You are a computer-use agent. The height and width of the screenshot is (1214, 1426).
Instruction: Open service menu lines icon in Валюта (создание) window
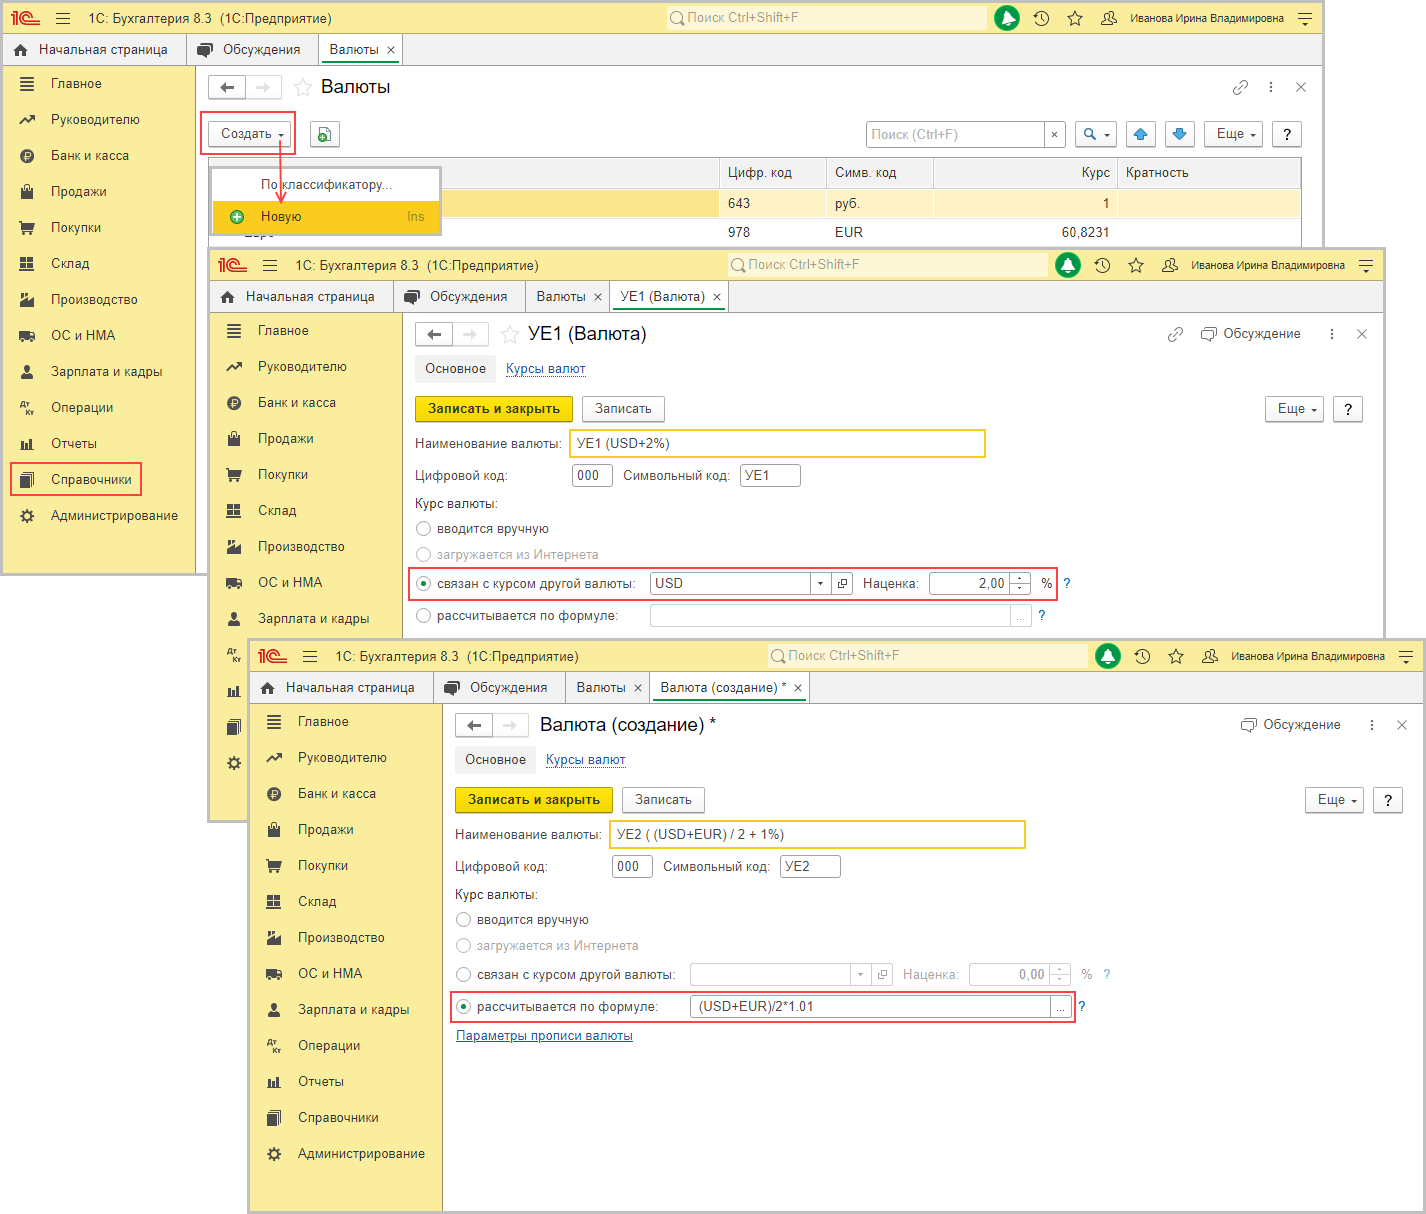1406,656
